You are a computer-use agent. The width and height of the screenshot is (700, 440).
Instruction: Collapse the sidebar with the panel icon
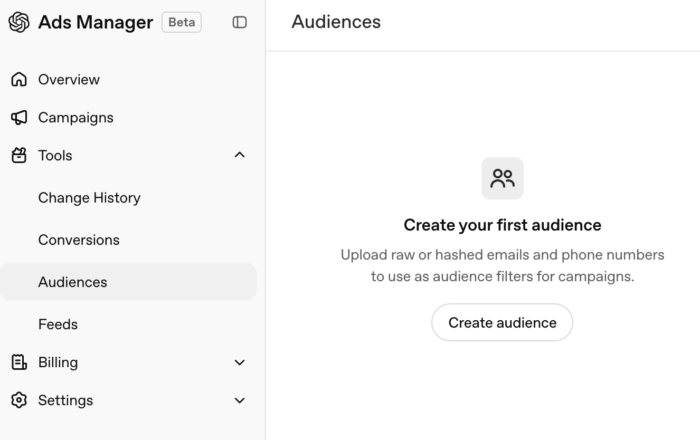240,22
